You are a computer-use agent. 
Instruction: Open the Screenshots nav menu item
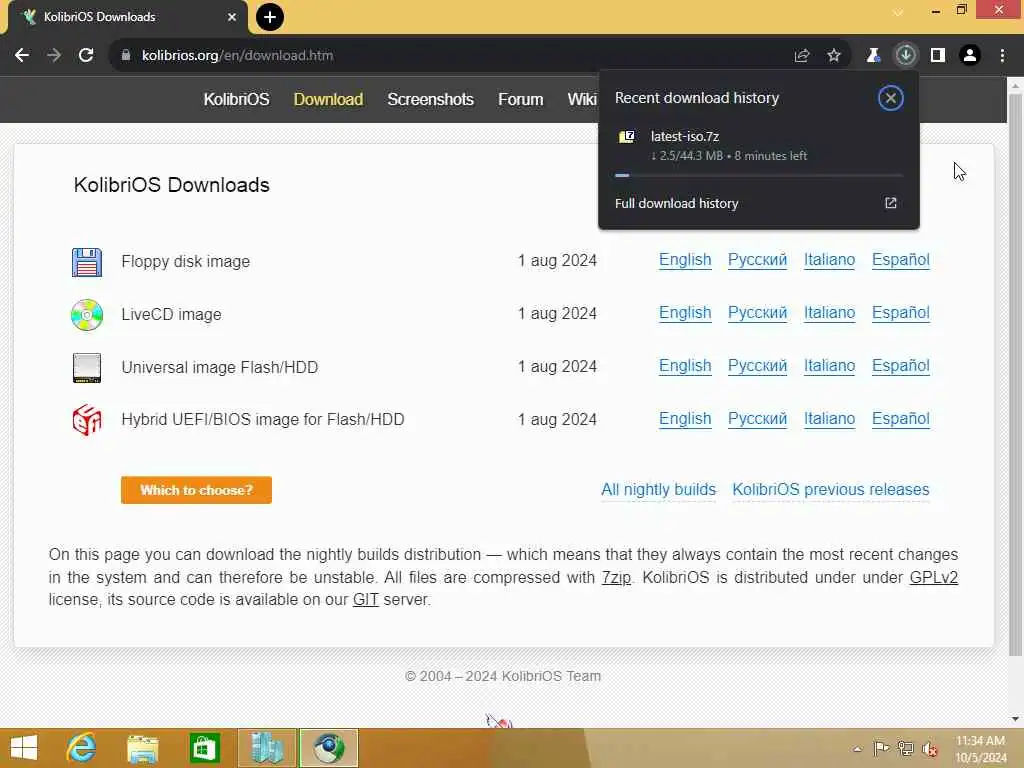coord(430,99)
